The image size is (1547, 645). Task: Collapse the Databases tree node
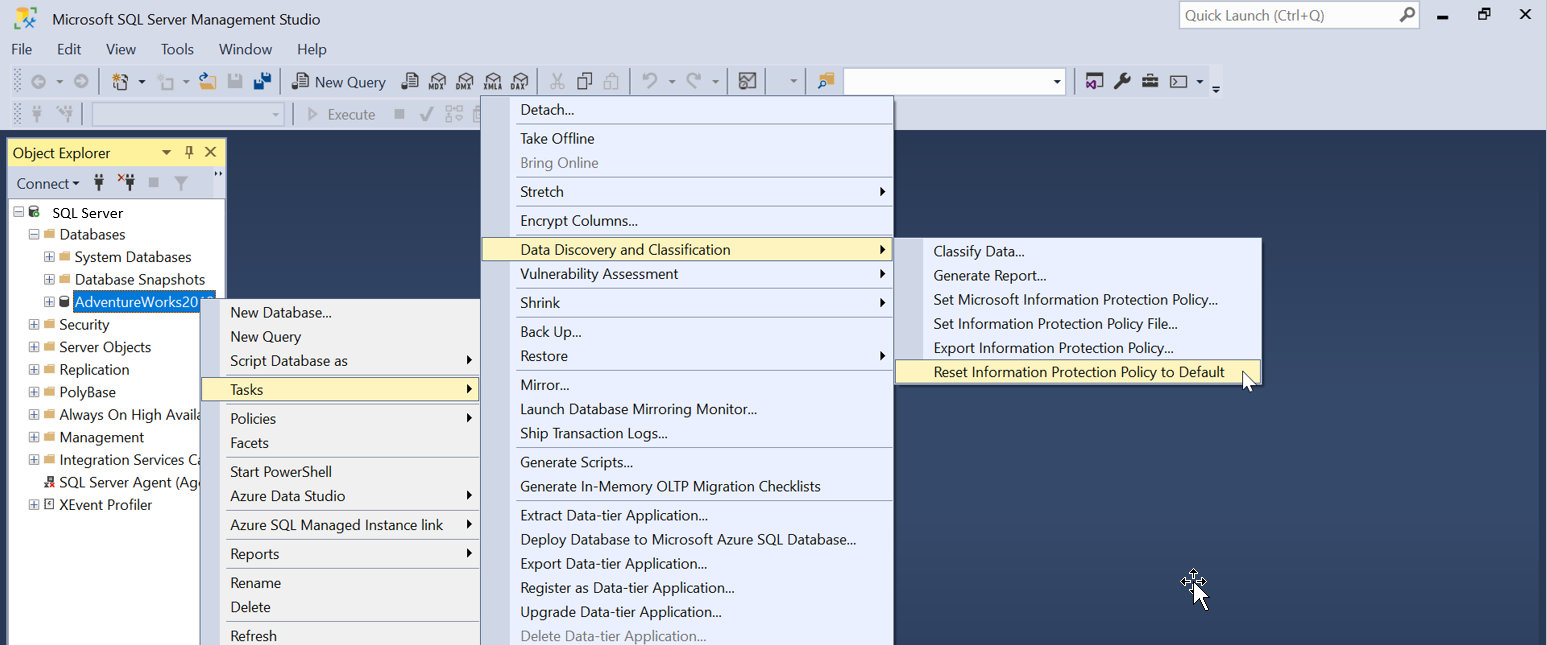(33, 234)
